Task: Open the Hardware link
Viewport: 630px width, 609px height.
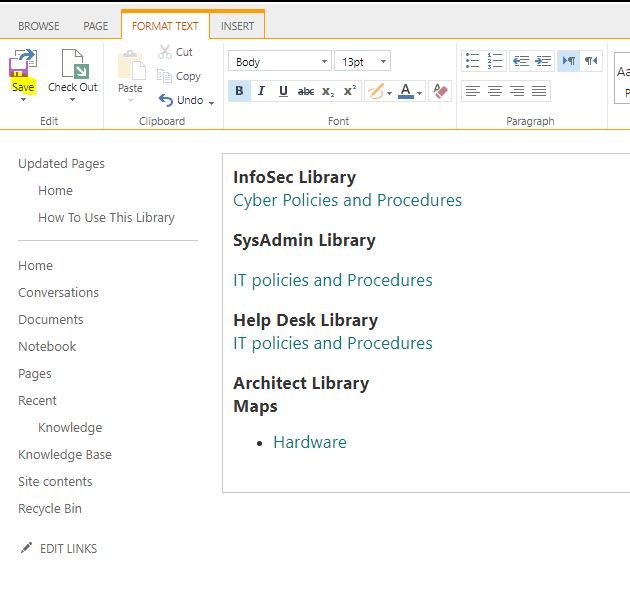Action: (x=310, y=442)
